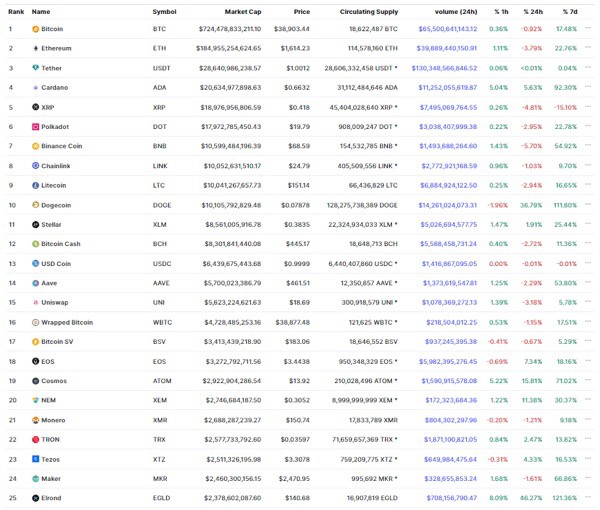Open the three-dot menu in Aave row

588,282
